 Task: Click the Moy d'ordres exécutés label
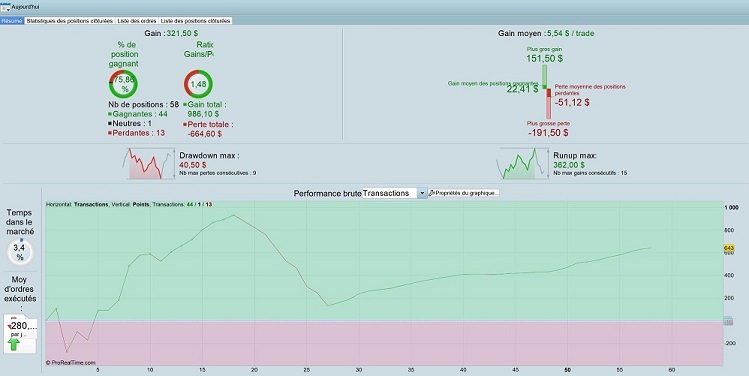click(20, 294)
